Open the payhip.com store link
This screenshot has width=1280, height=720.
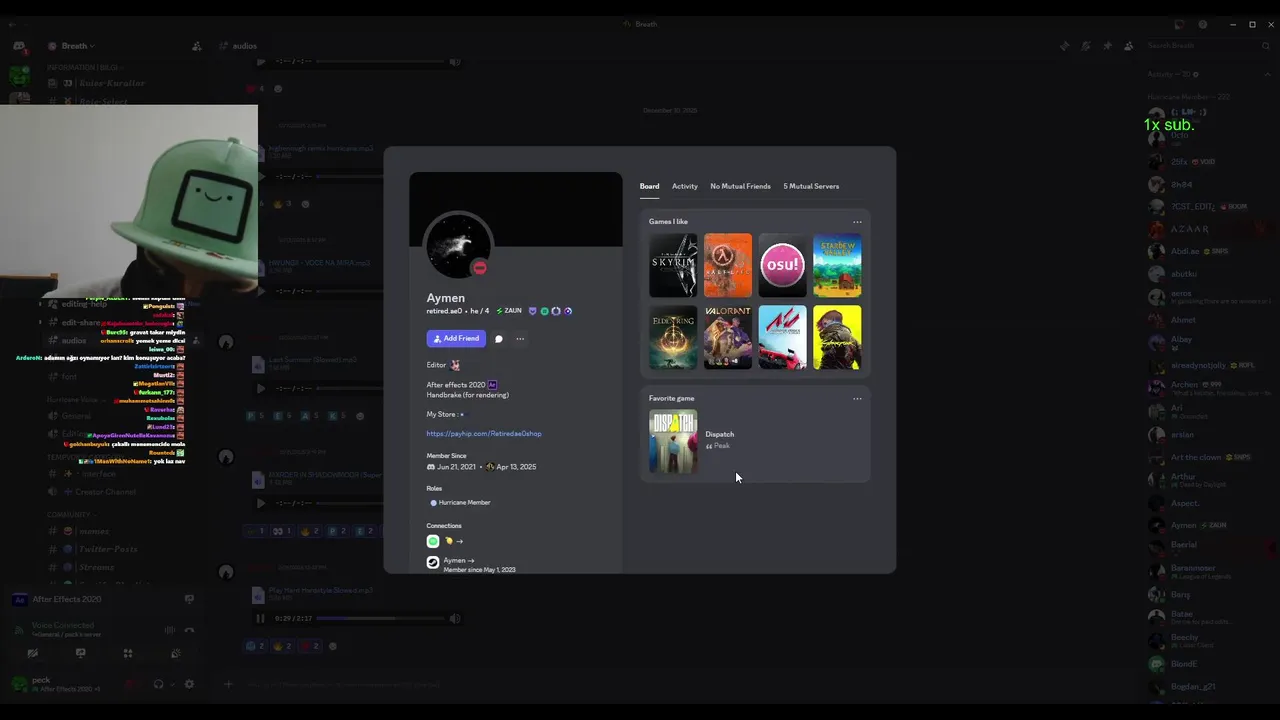click(x=484, y=434)
